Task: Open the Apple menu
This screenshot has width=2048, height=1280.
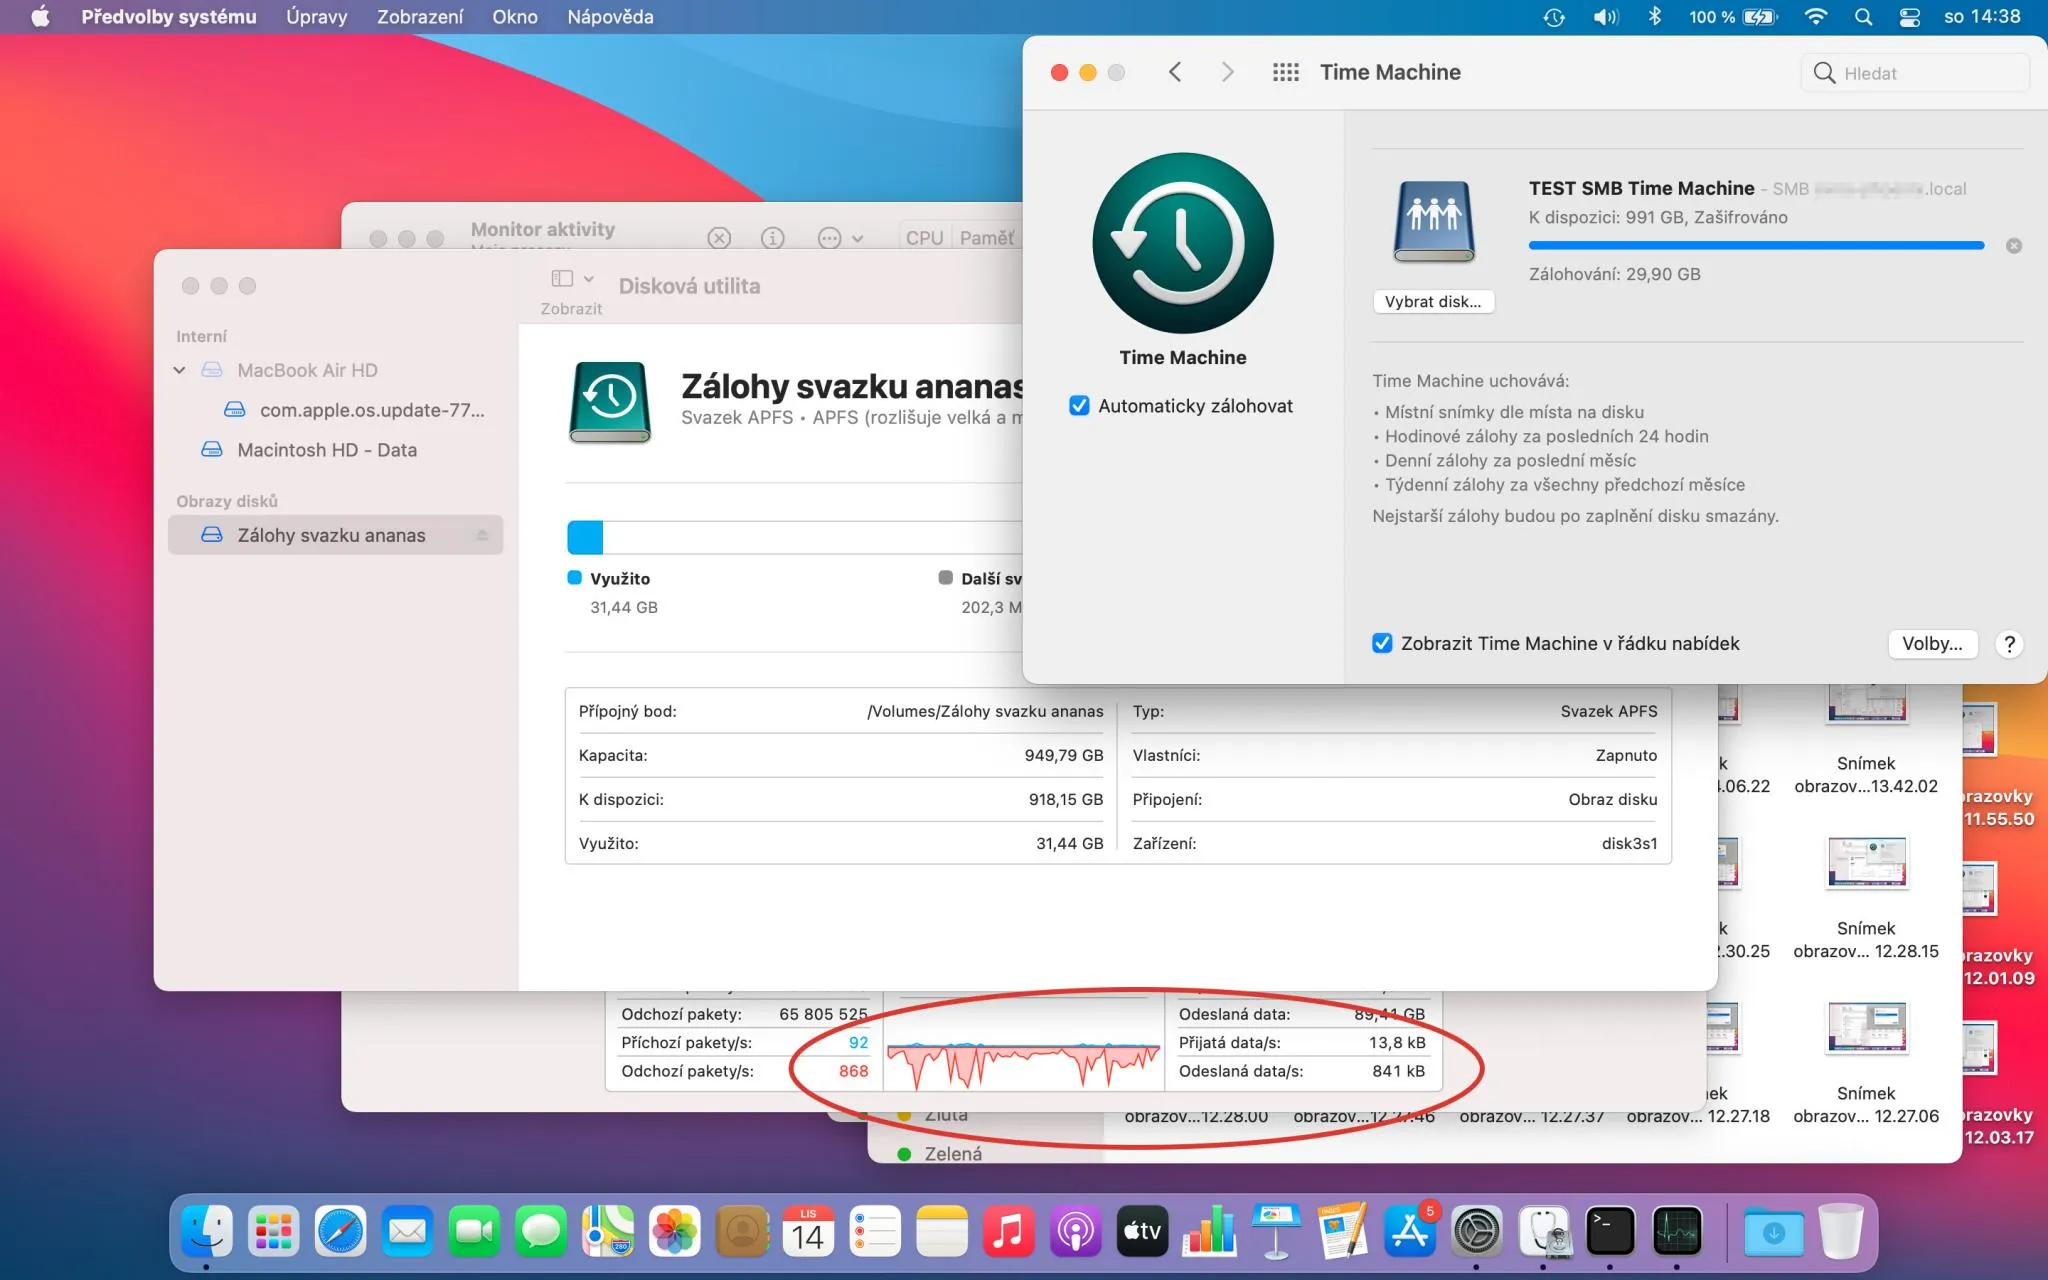Action: click(x=40, y=17)
